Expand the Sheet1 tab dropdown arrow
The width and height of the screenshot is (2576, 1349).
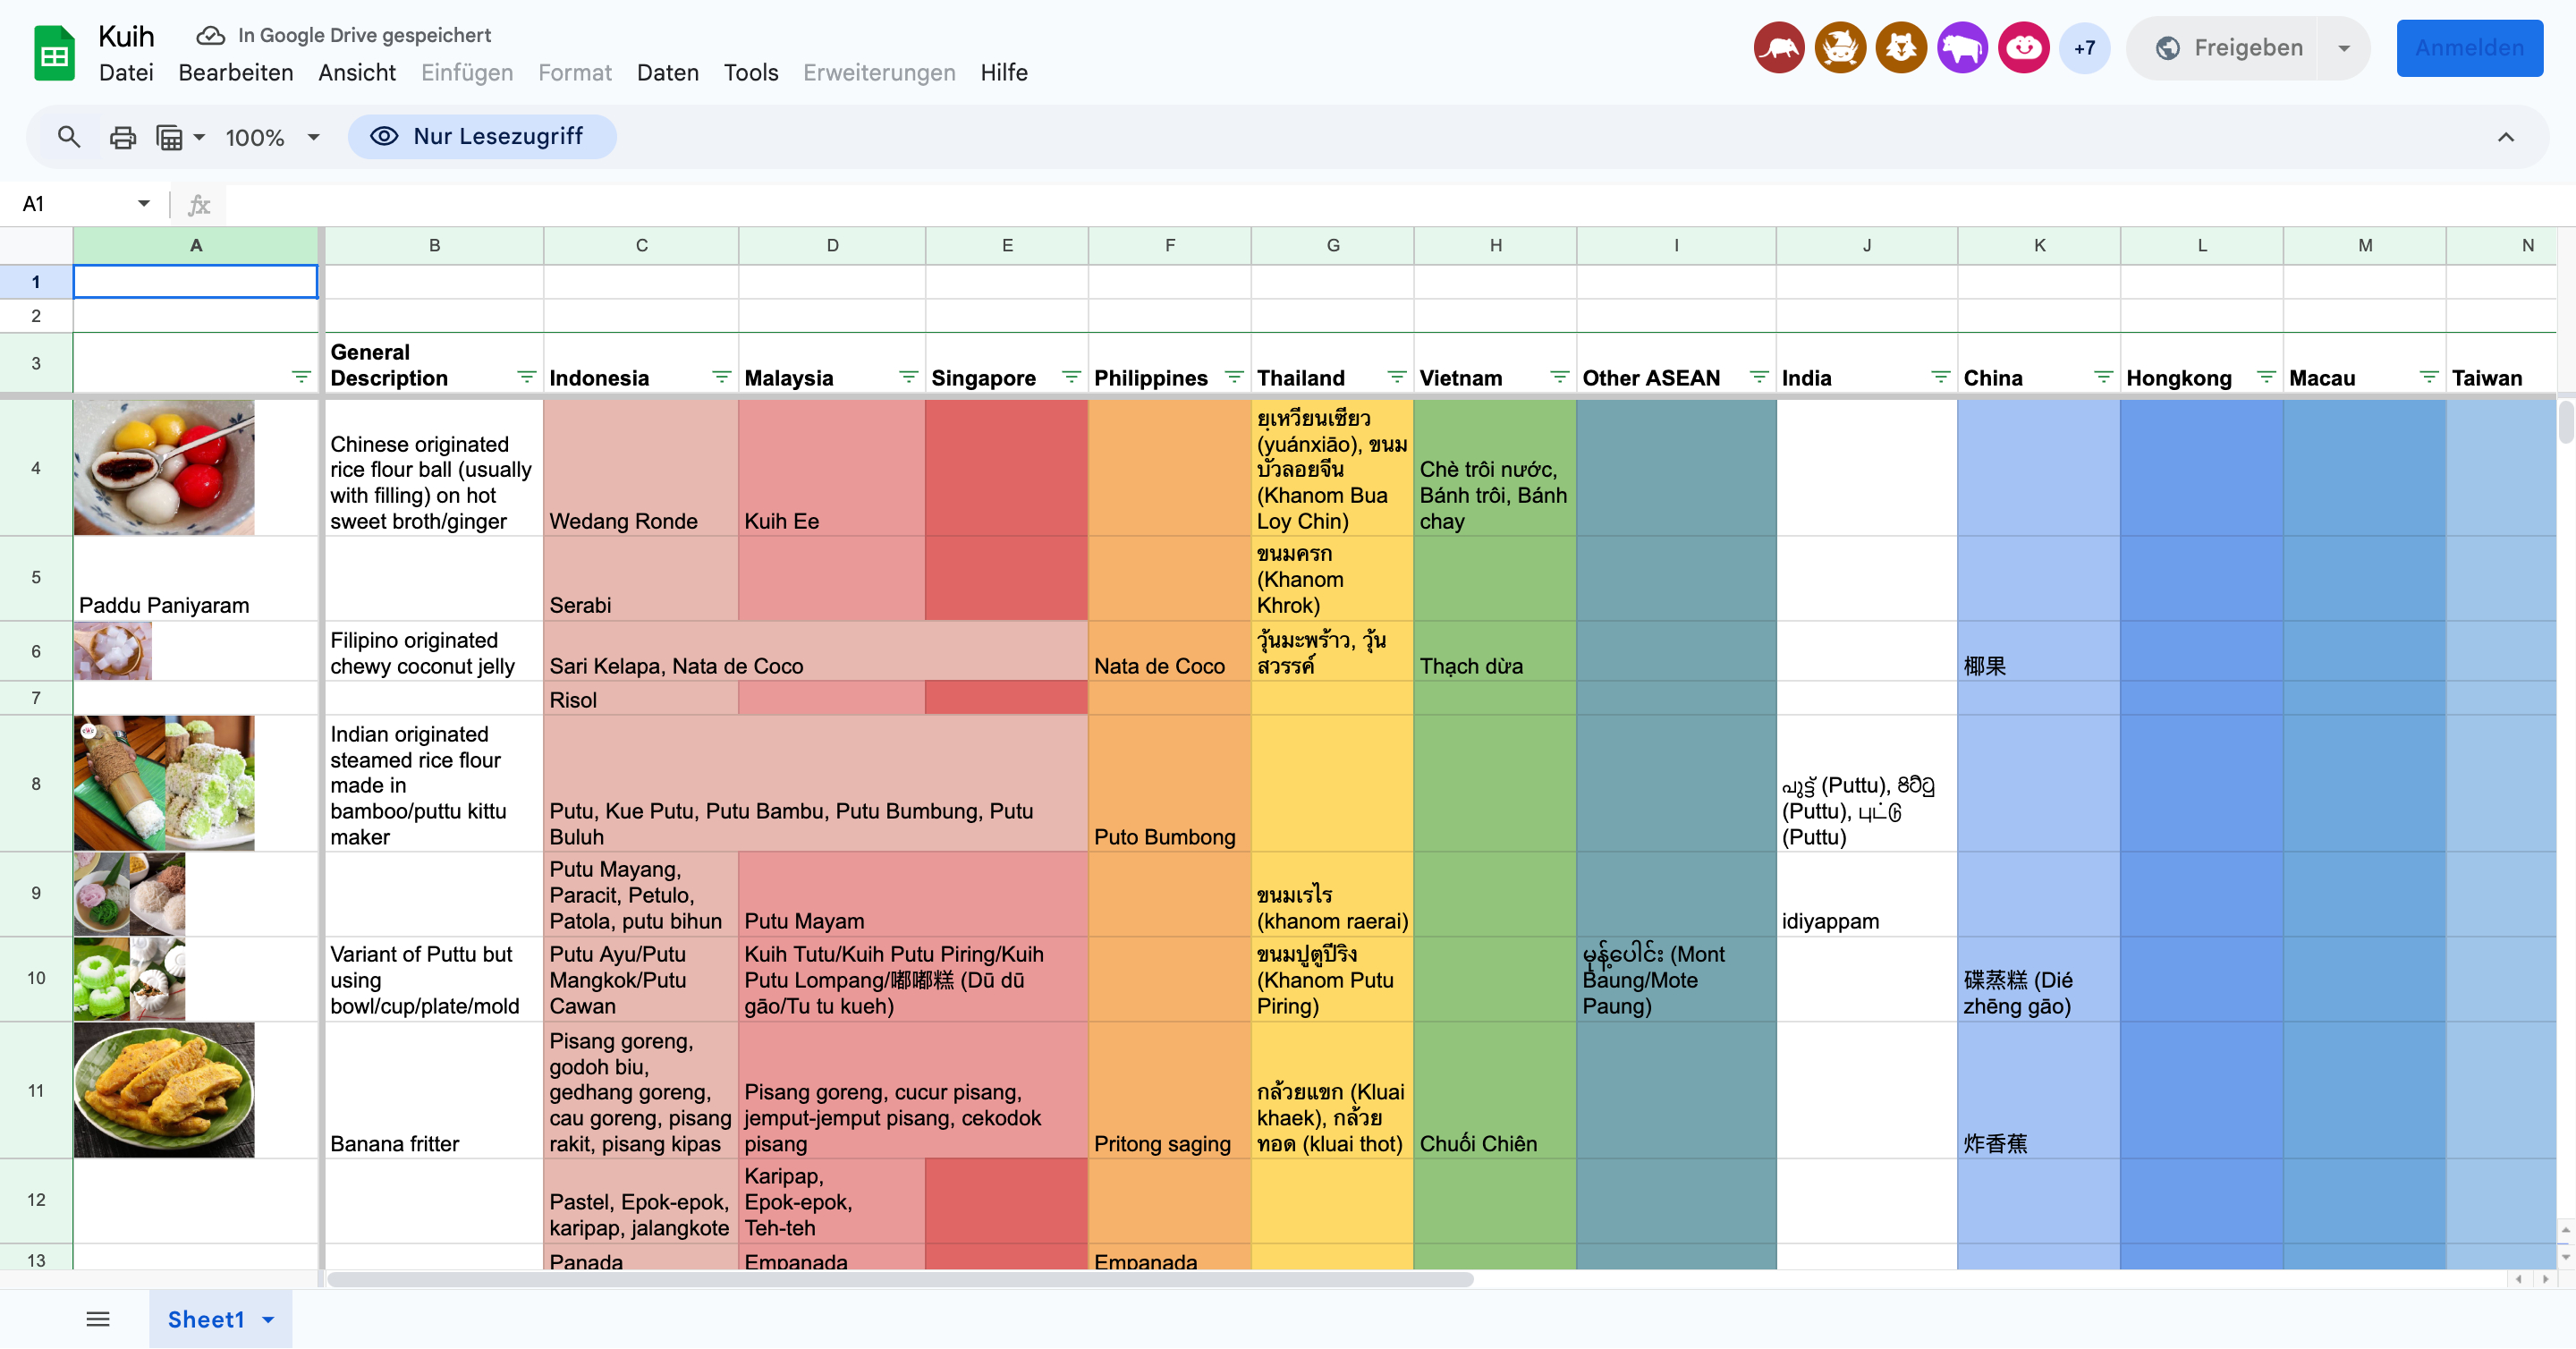pyautogui.click(x=268, y=1320)
